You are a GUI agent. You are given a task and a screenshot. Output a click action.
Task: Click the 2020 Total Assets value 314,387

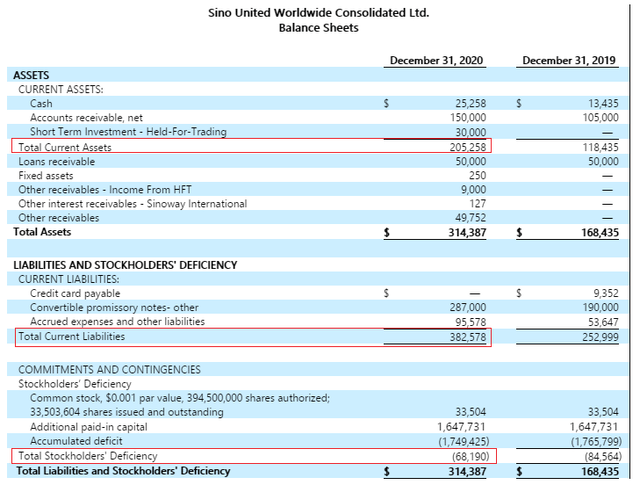467,233
